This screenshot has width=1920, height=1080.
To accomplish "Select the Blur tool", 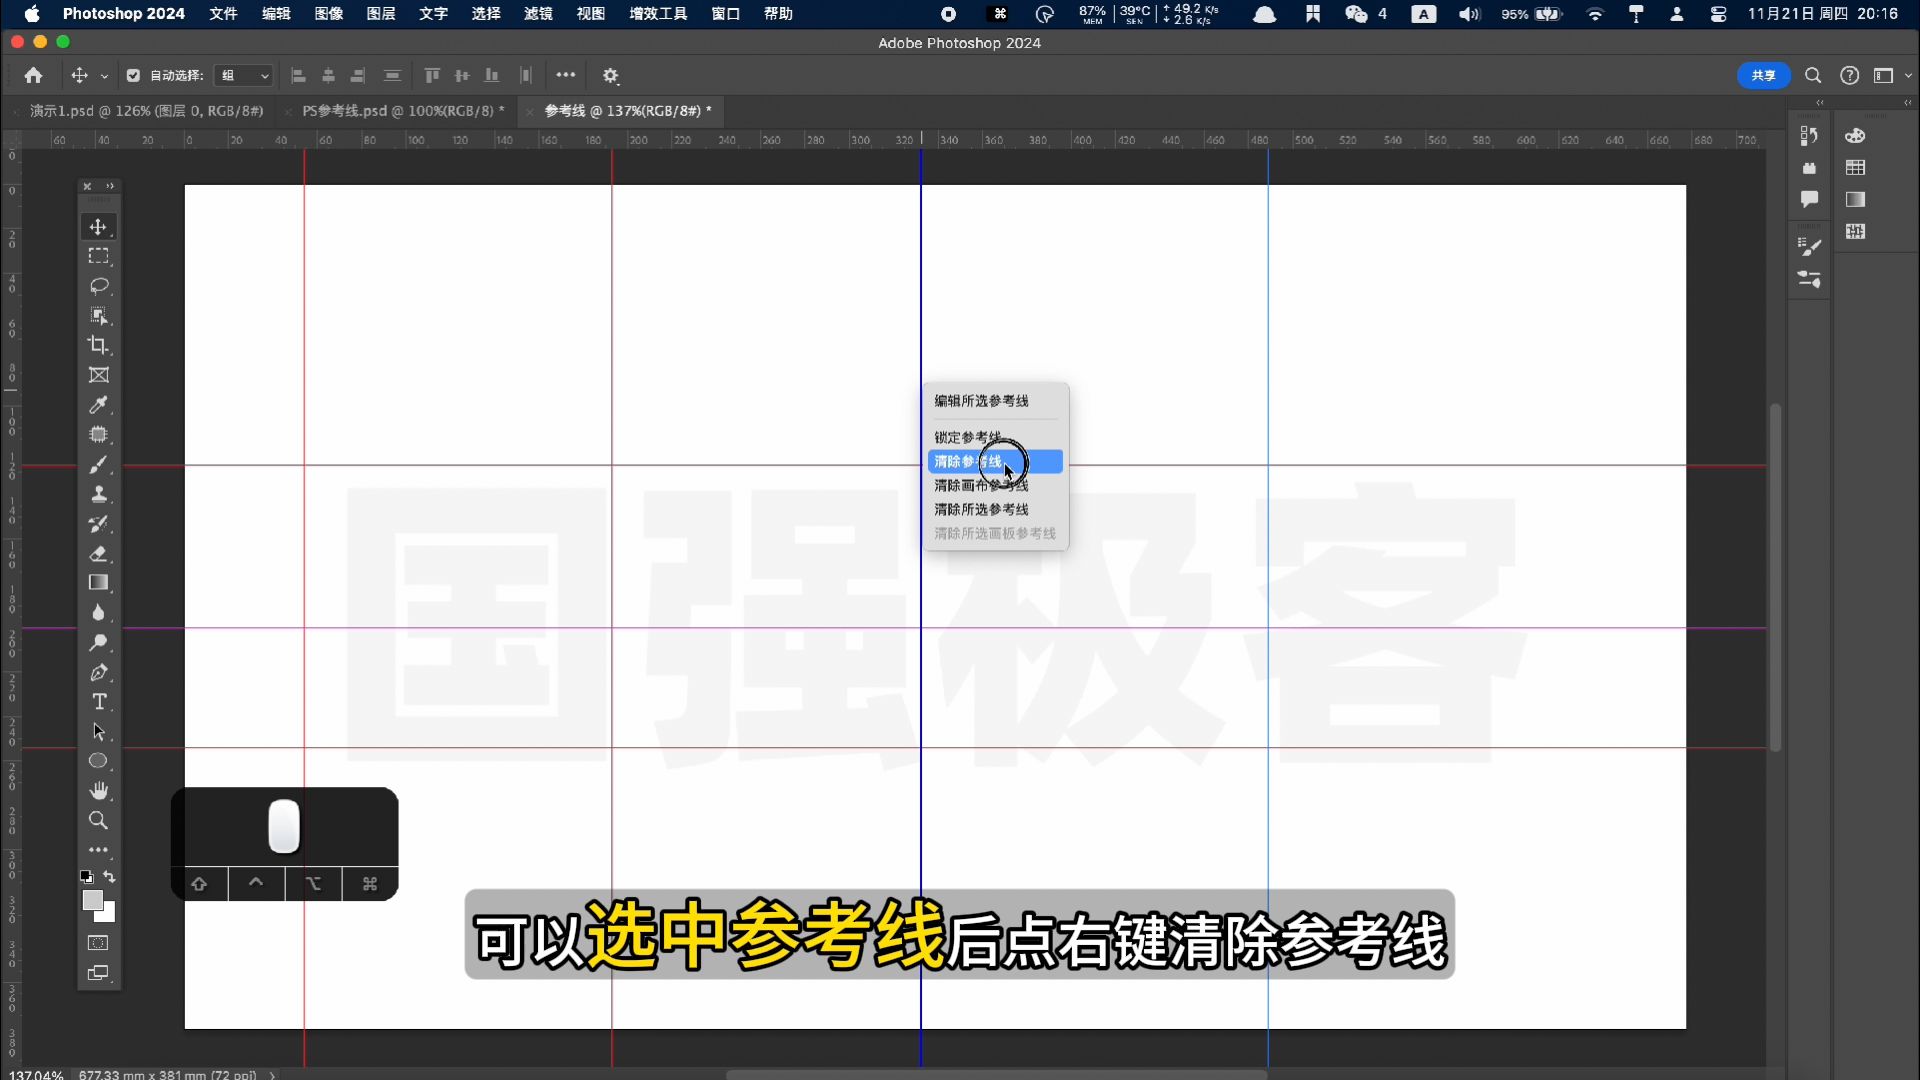I will [98, 613].
